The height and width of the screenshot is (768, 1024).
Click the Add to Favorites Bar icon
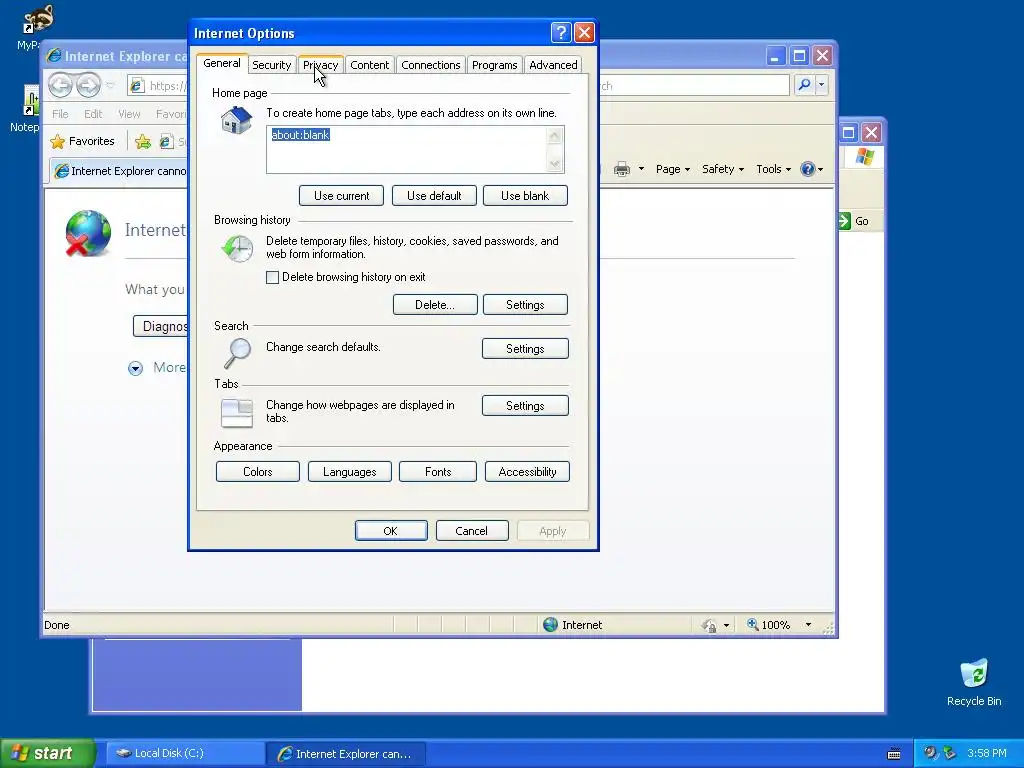[142, 141]
